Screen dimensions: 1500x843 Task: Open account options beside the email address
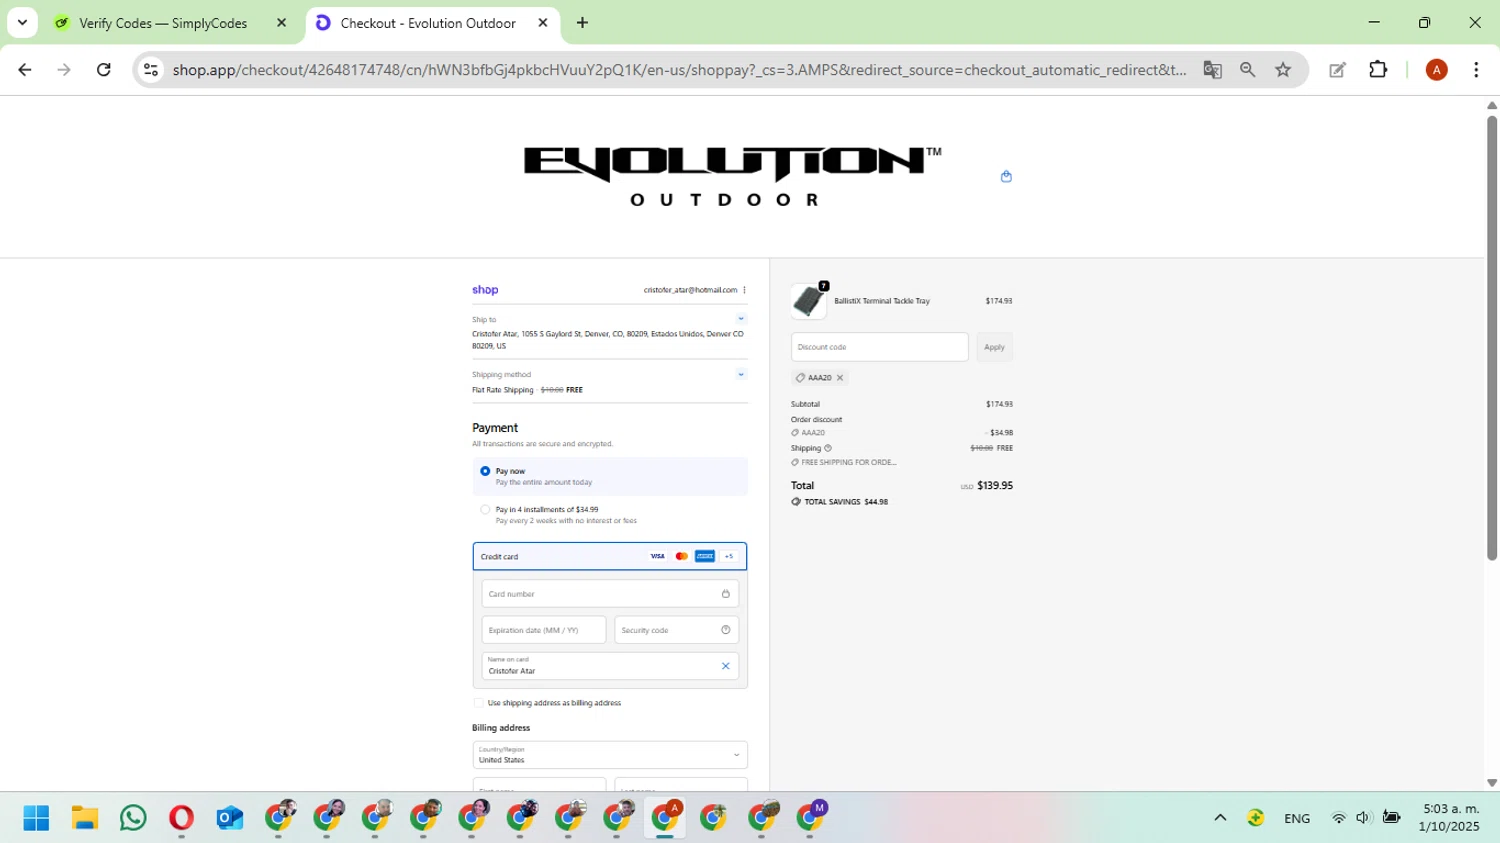click(744, 290)
